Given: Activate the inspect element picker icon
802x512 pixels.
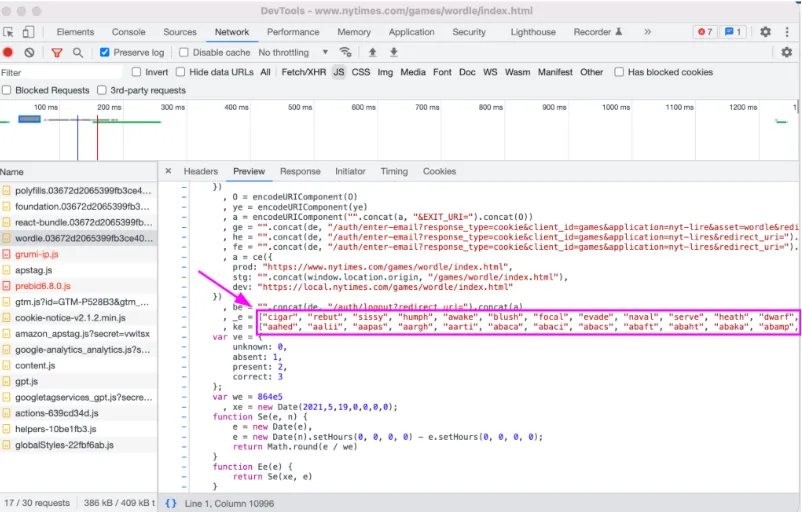Looking at the screenshot, I should [9, 32].
